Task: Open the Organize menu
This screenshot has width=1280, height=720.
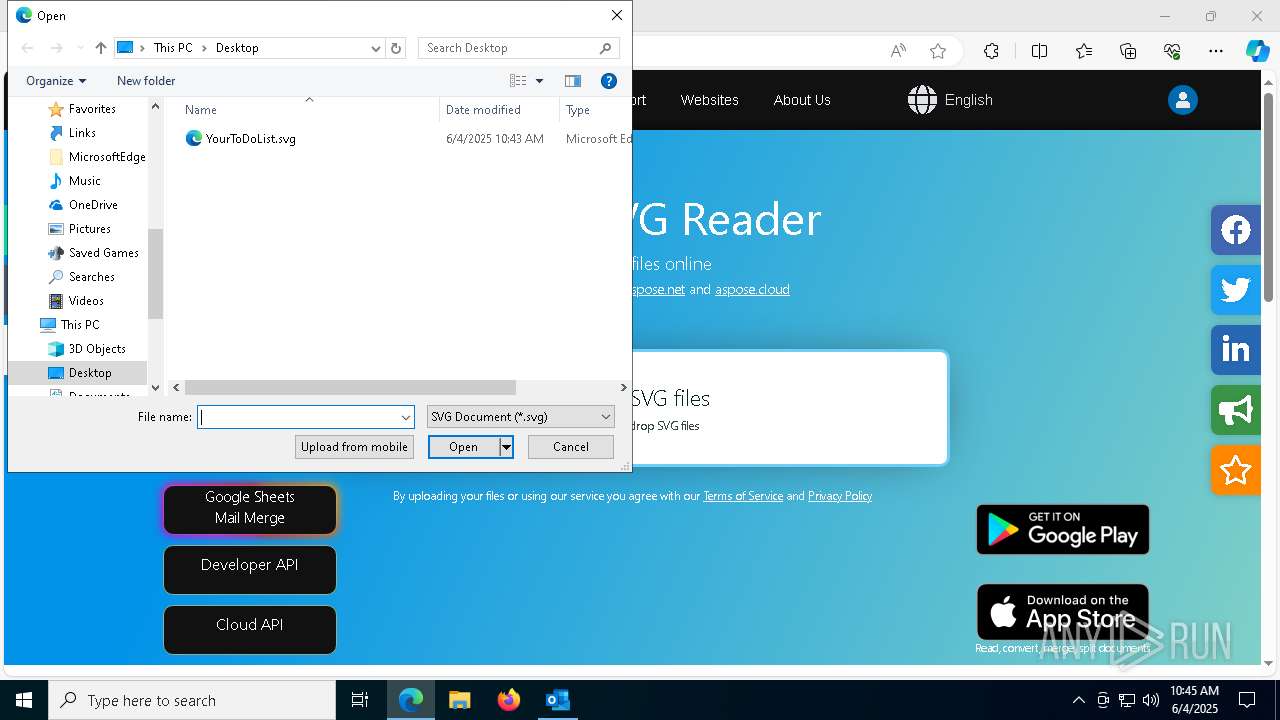Action: click(x=56, y=81)
